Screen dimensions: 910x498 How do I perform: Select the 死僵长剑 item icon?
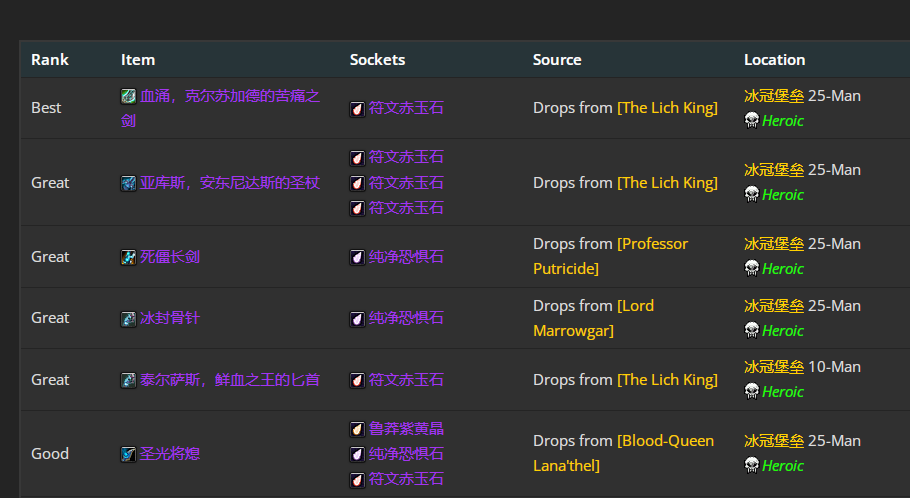coord(128,257)
